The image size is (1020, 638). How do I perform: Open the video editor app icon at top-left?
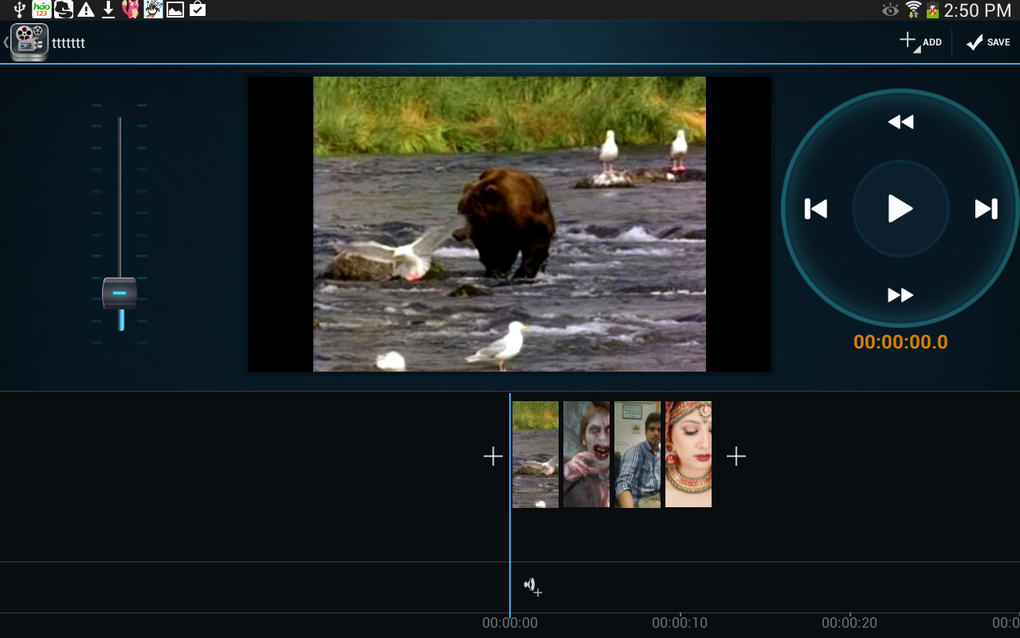click(29, 42)
